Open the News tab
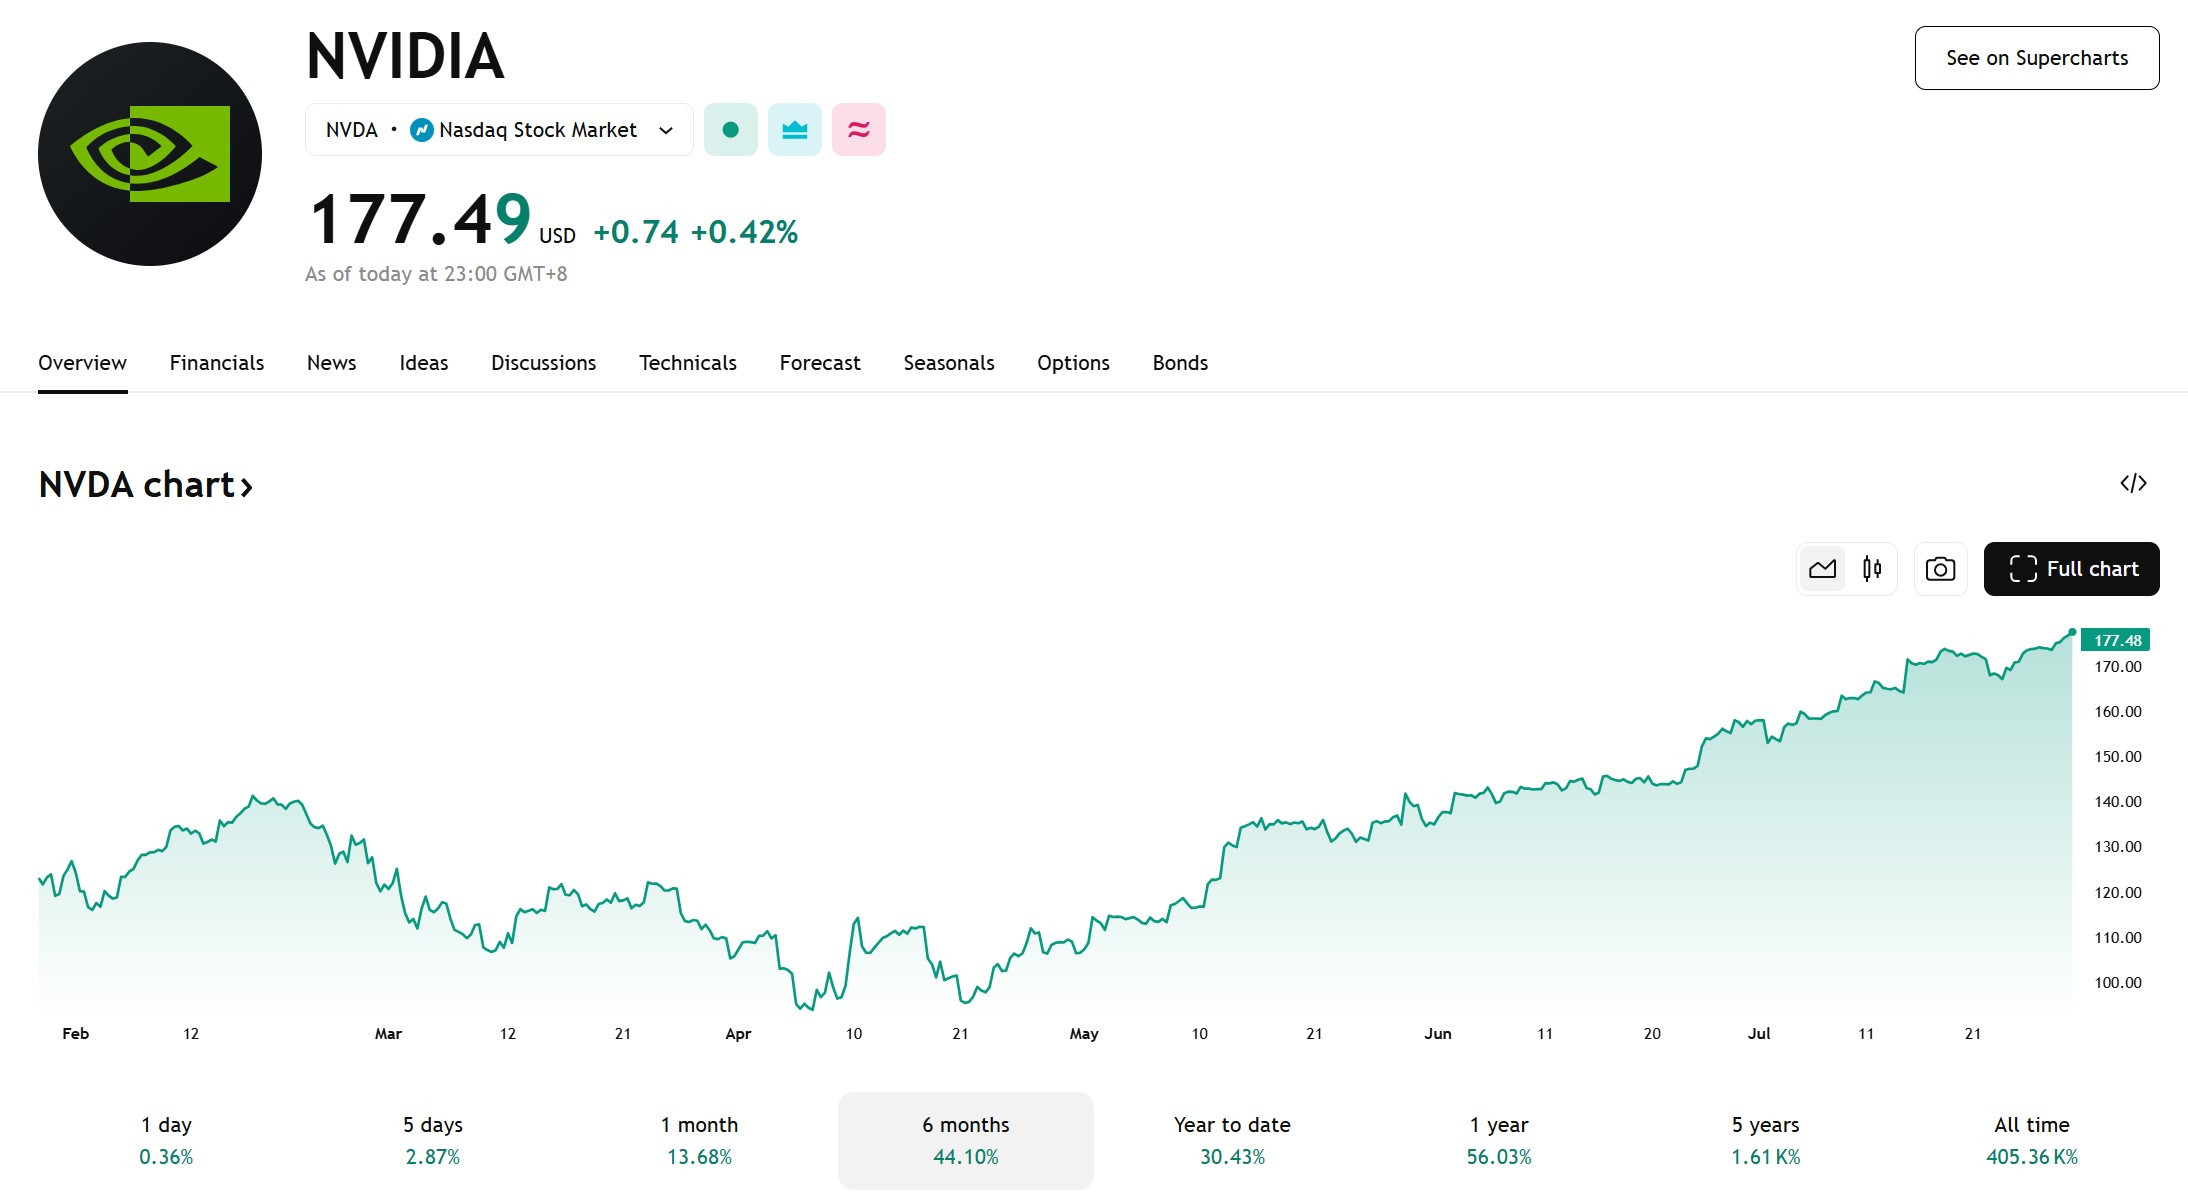The height and width of the screenshot is (1204, 2188). (x=332, y=363)
